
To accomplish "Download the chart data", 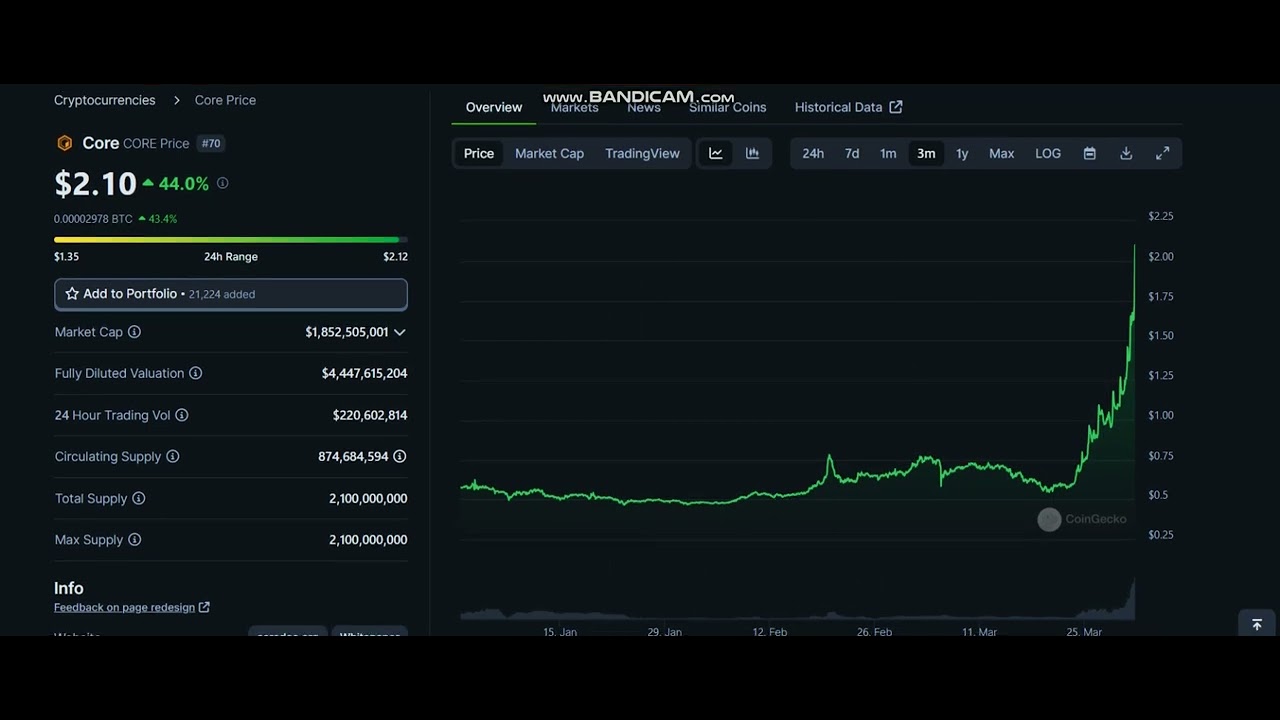I will coord(1126,153).
